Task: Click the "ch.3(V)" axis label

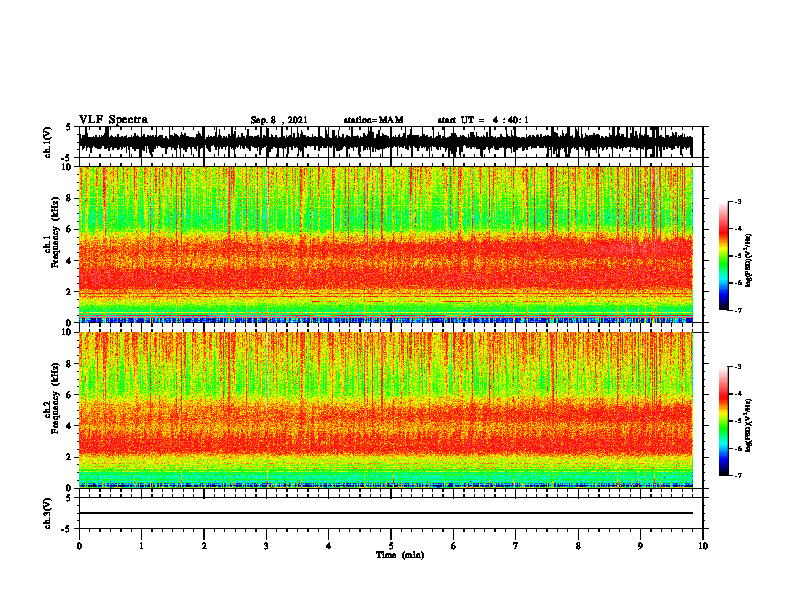Action: point(47,513)
